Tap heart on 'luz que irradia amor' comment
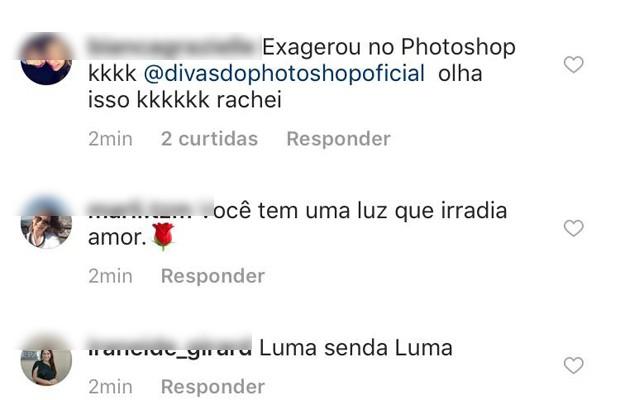 click(573, 228)
